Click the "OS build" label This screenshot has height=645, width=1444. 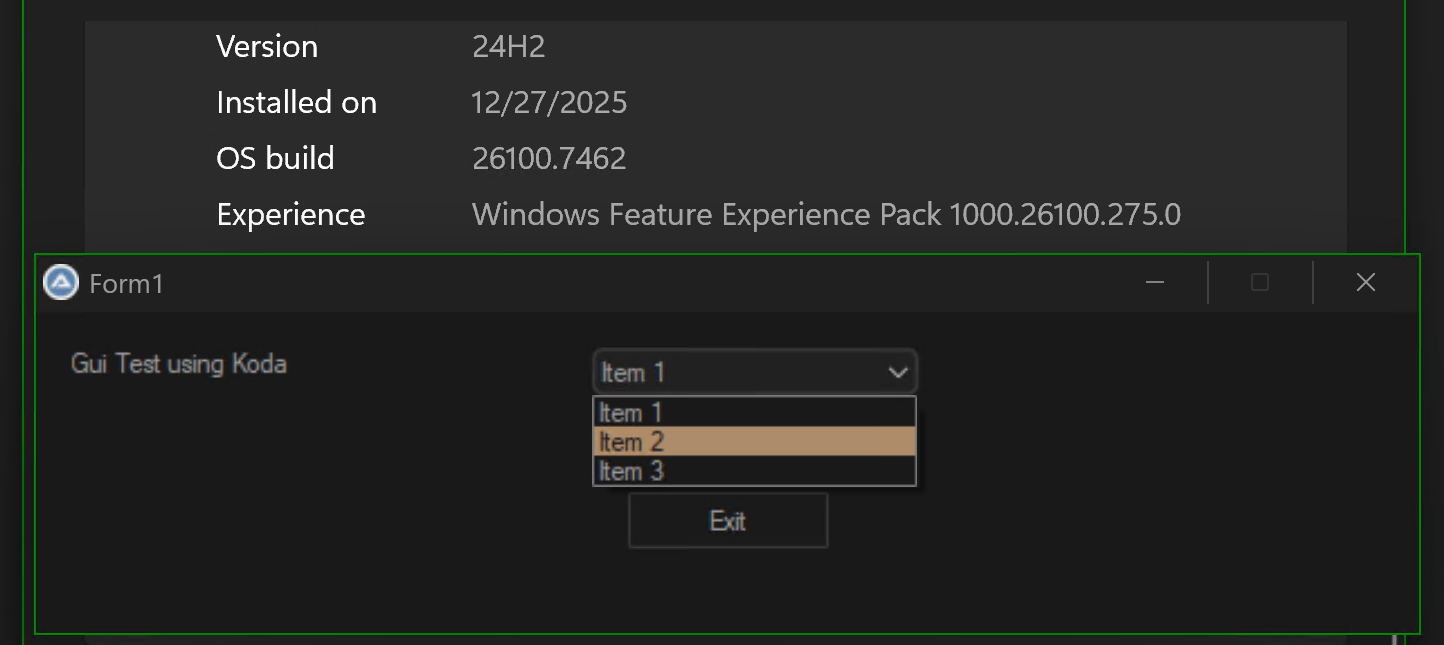275,159
